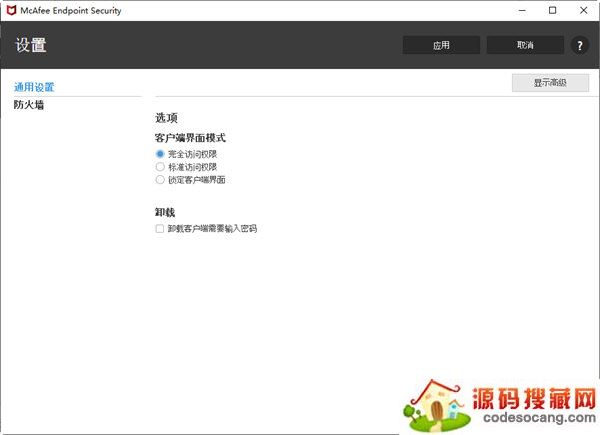Click the 取消 (Cancel) button

(525, 45)
